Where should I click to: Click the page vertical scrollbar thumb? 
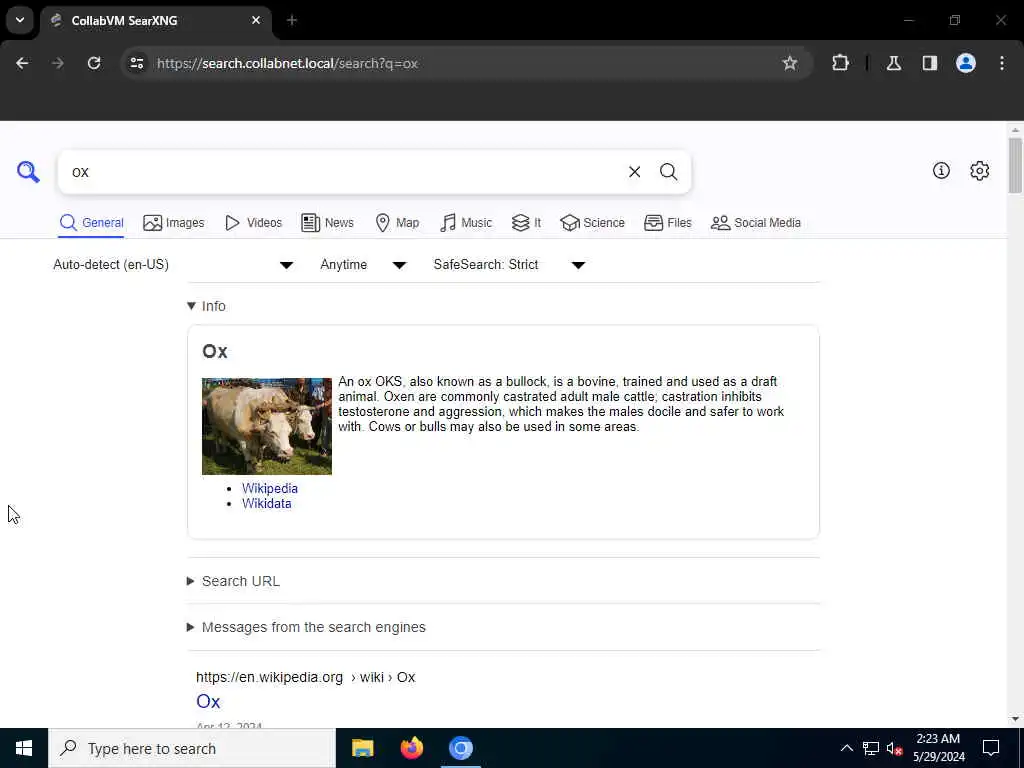1014,165
